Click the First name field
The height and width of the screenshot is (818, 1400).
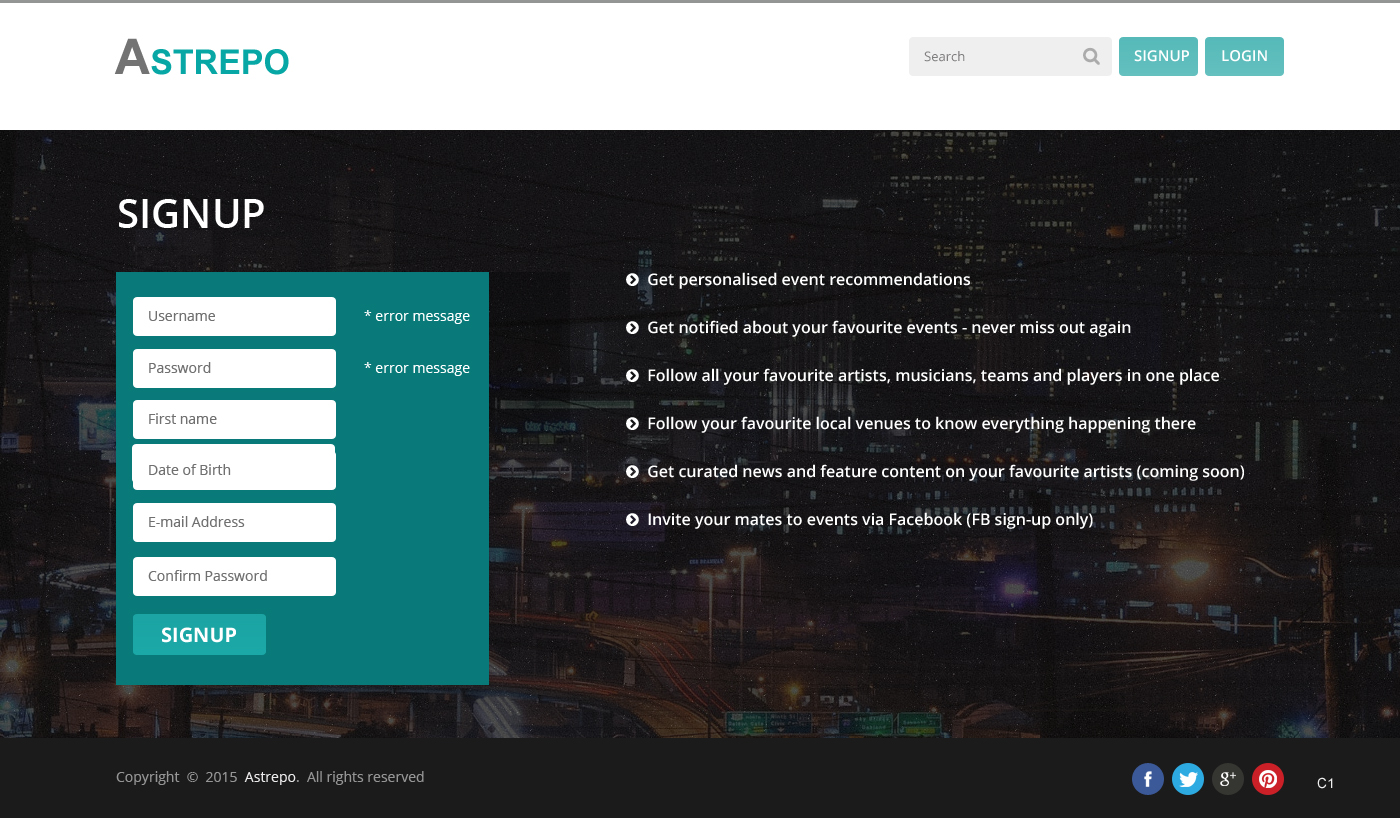[234, 419]
